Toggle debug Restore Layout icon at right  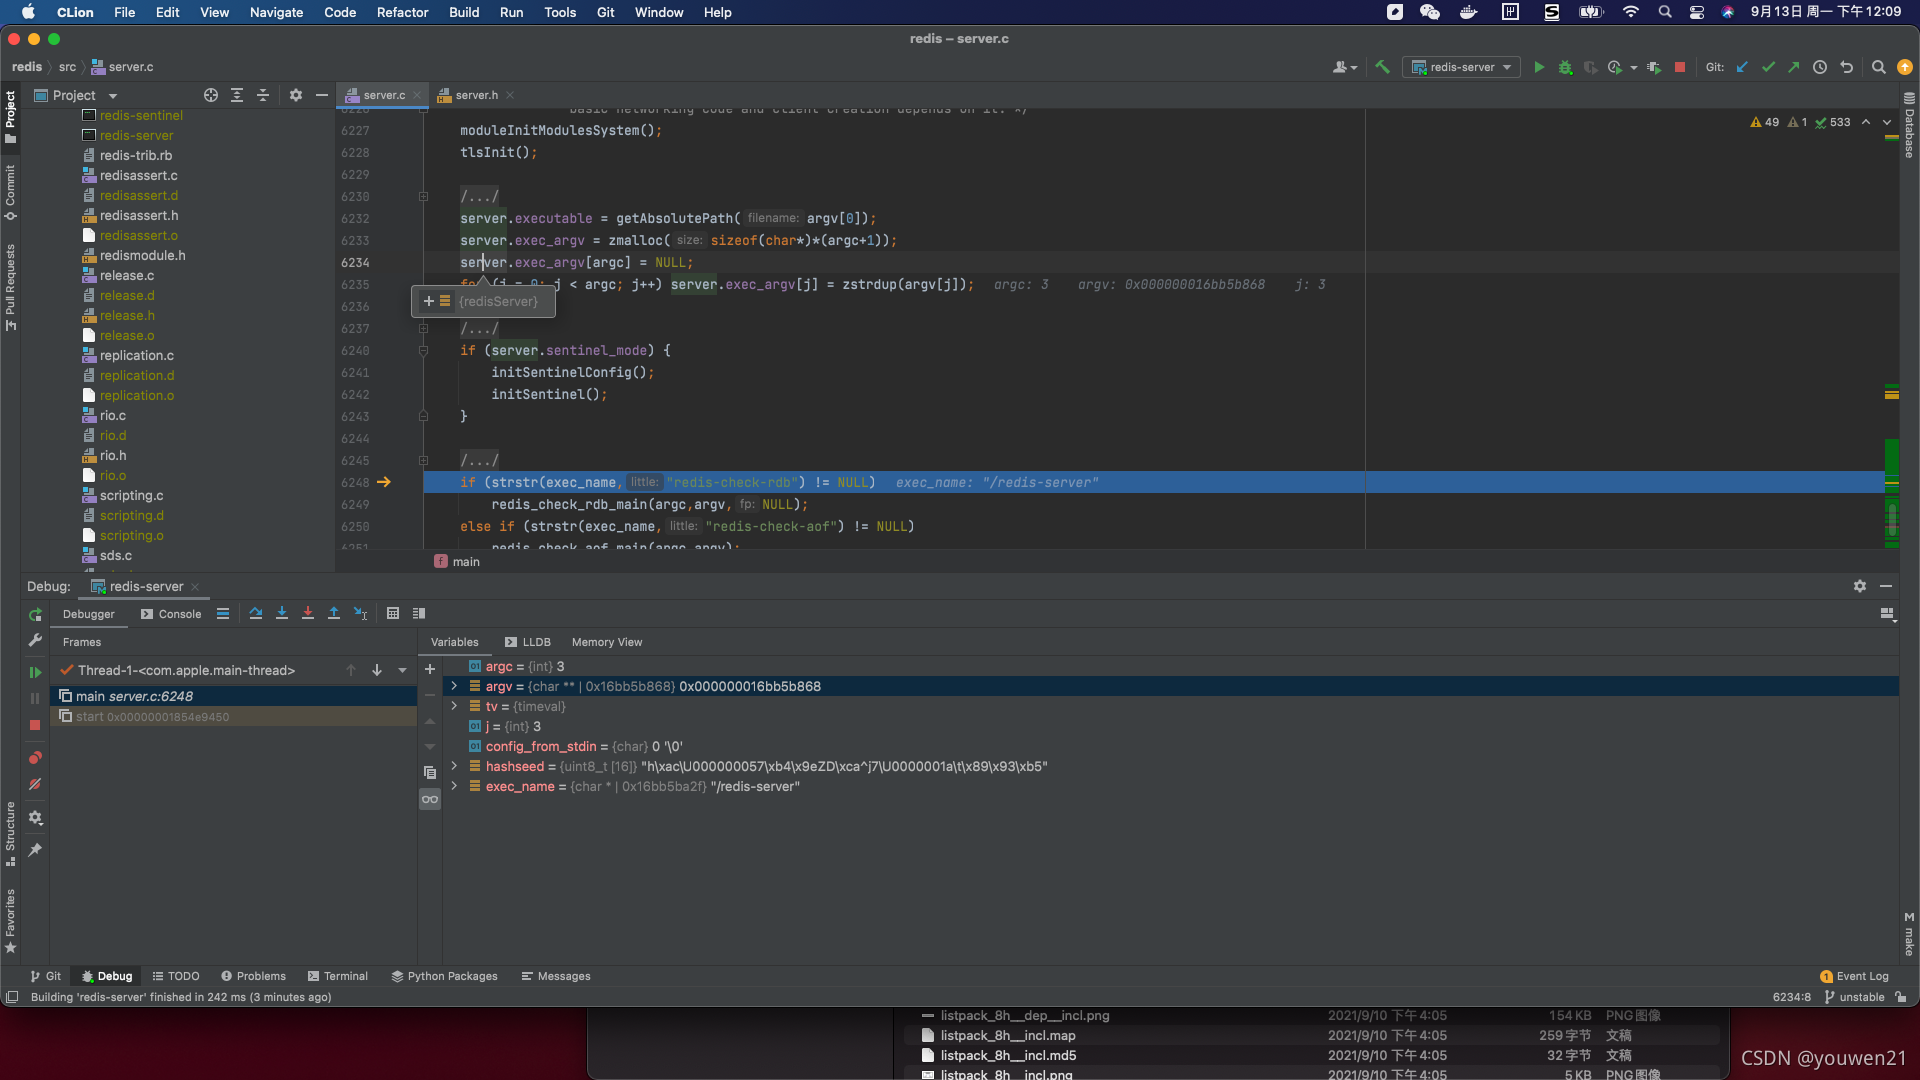click(x=1888, y=614)
